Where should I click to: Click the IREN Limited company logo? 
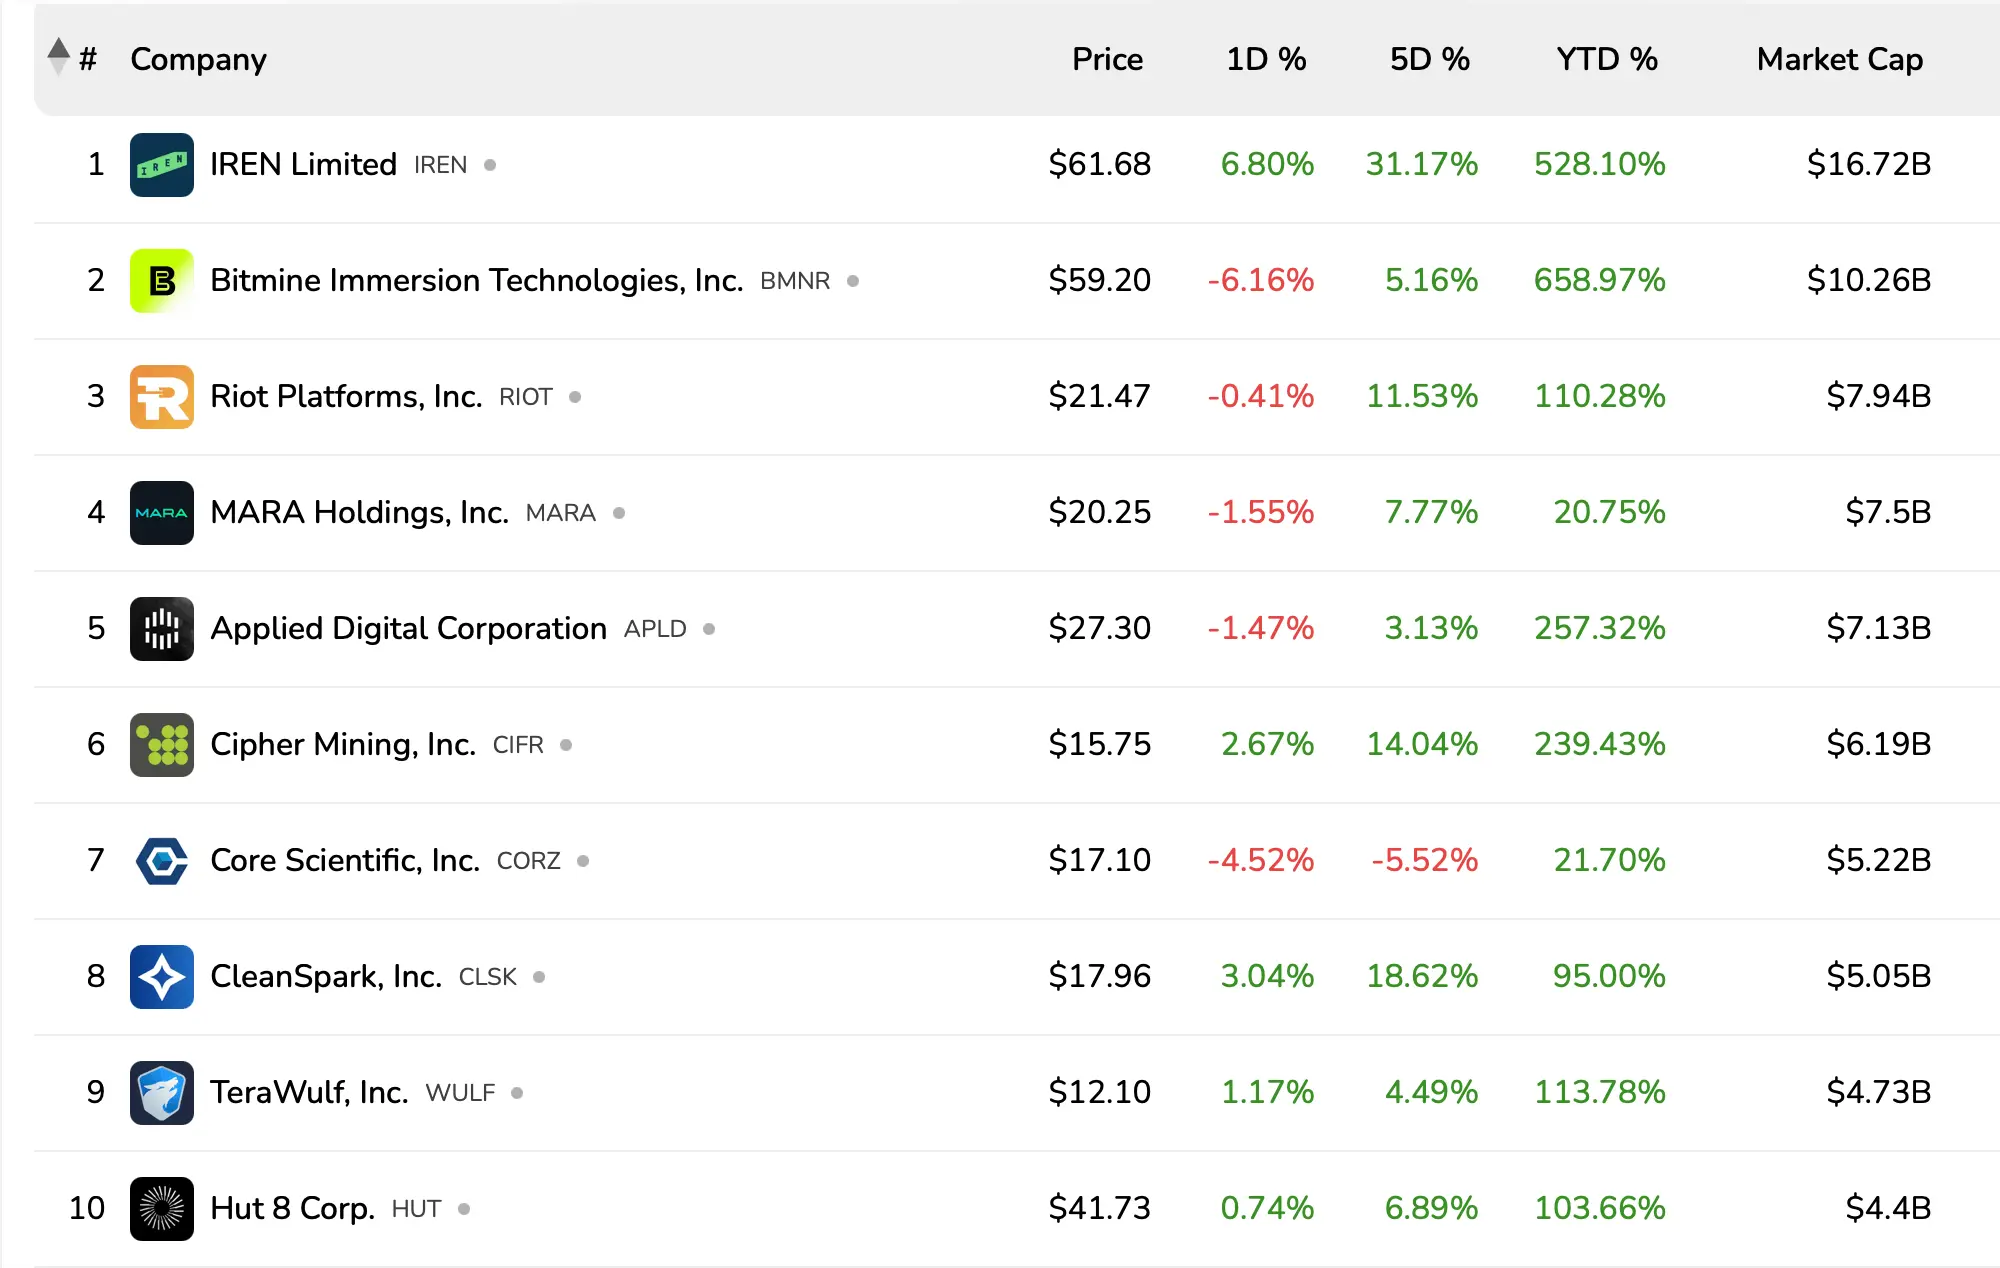tap(161, 165)
